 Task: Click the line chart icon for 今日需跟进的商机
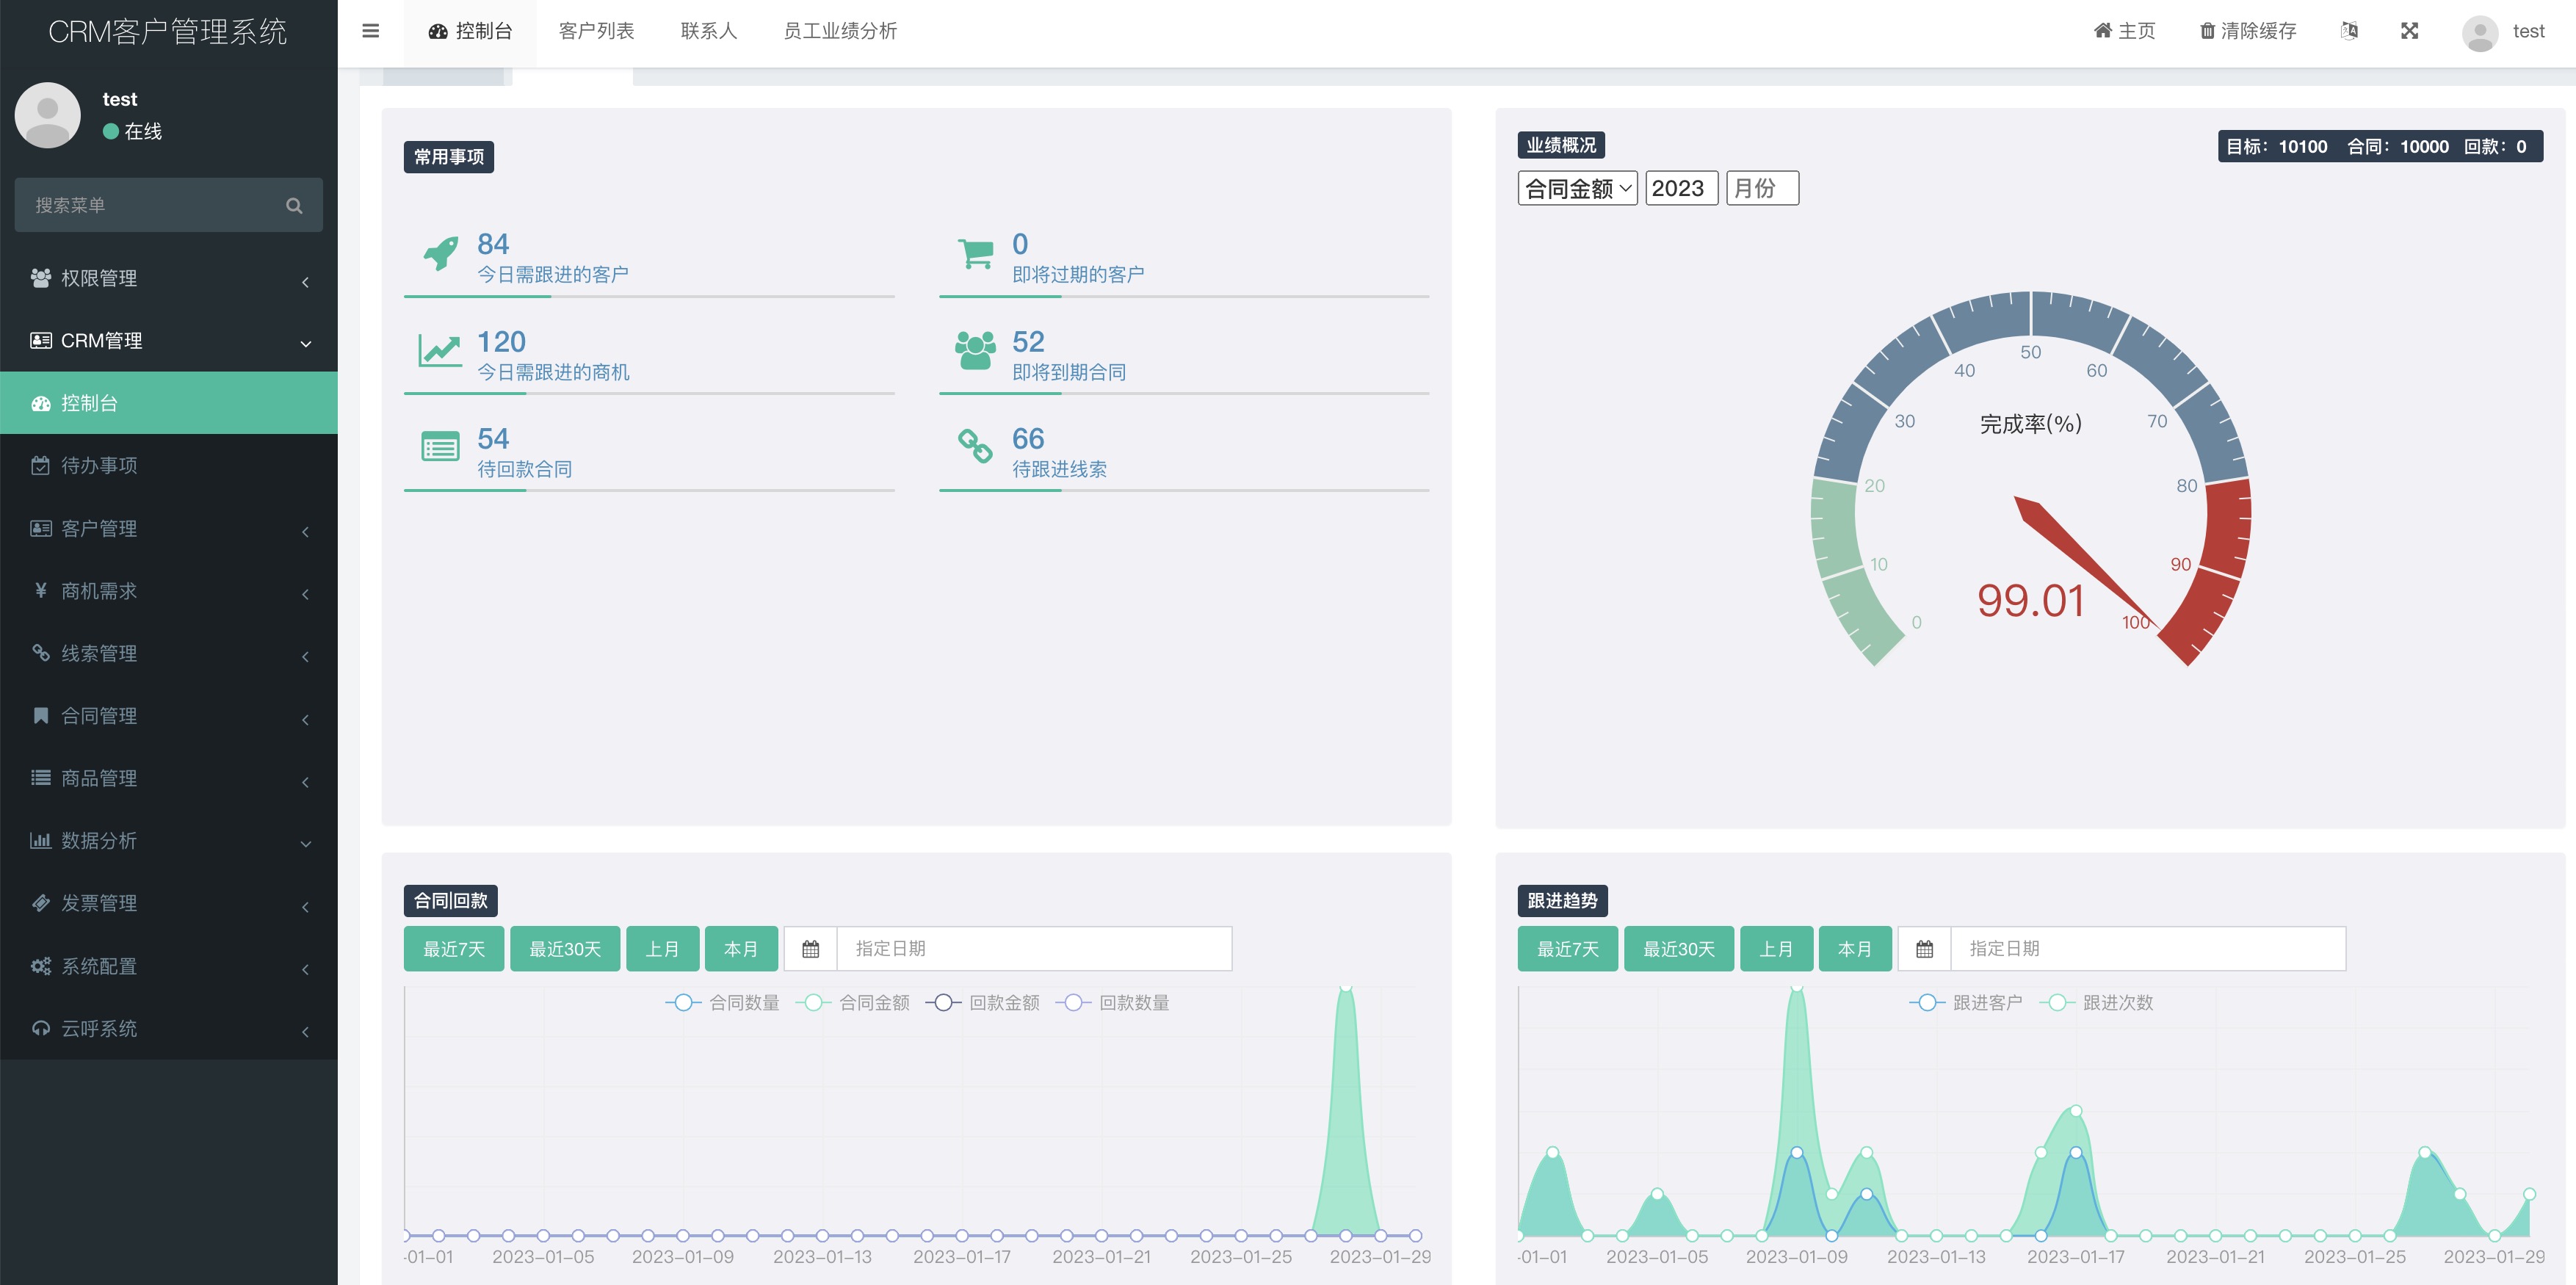(x=440, y=351)
